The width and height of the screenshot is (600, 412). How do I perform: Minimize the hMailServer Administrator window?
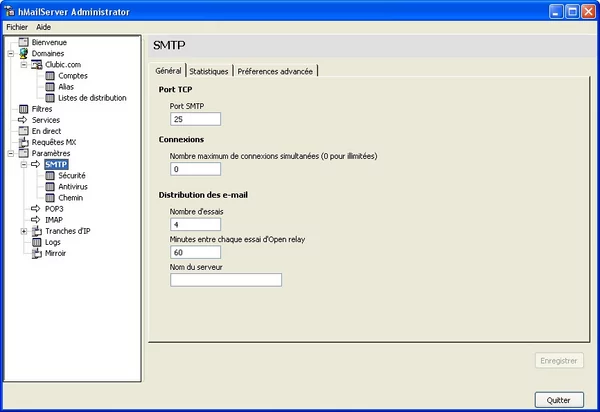tap(556, 11)
